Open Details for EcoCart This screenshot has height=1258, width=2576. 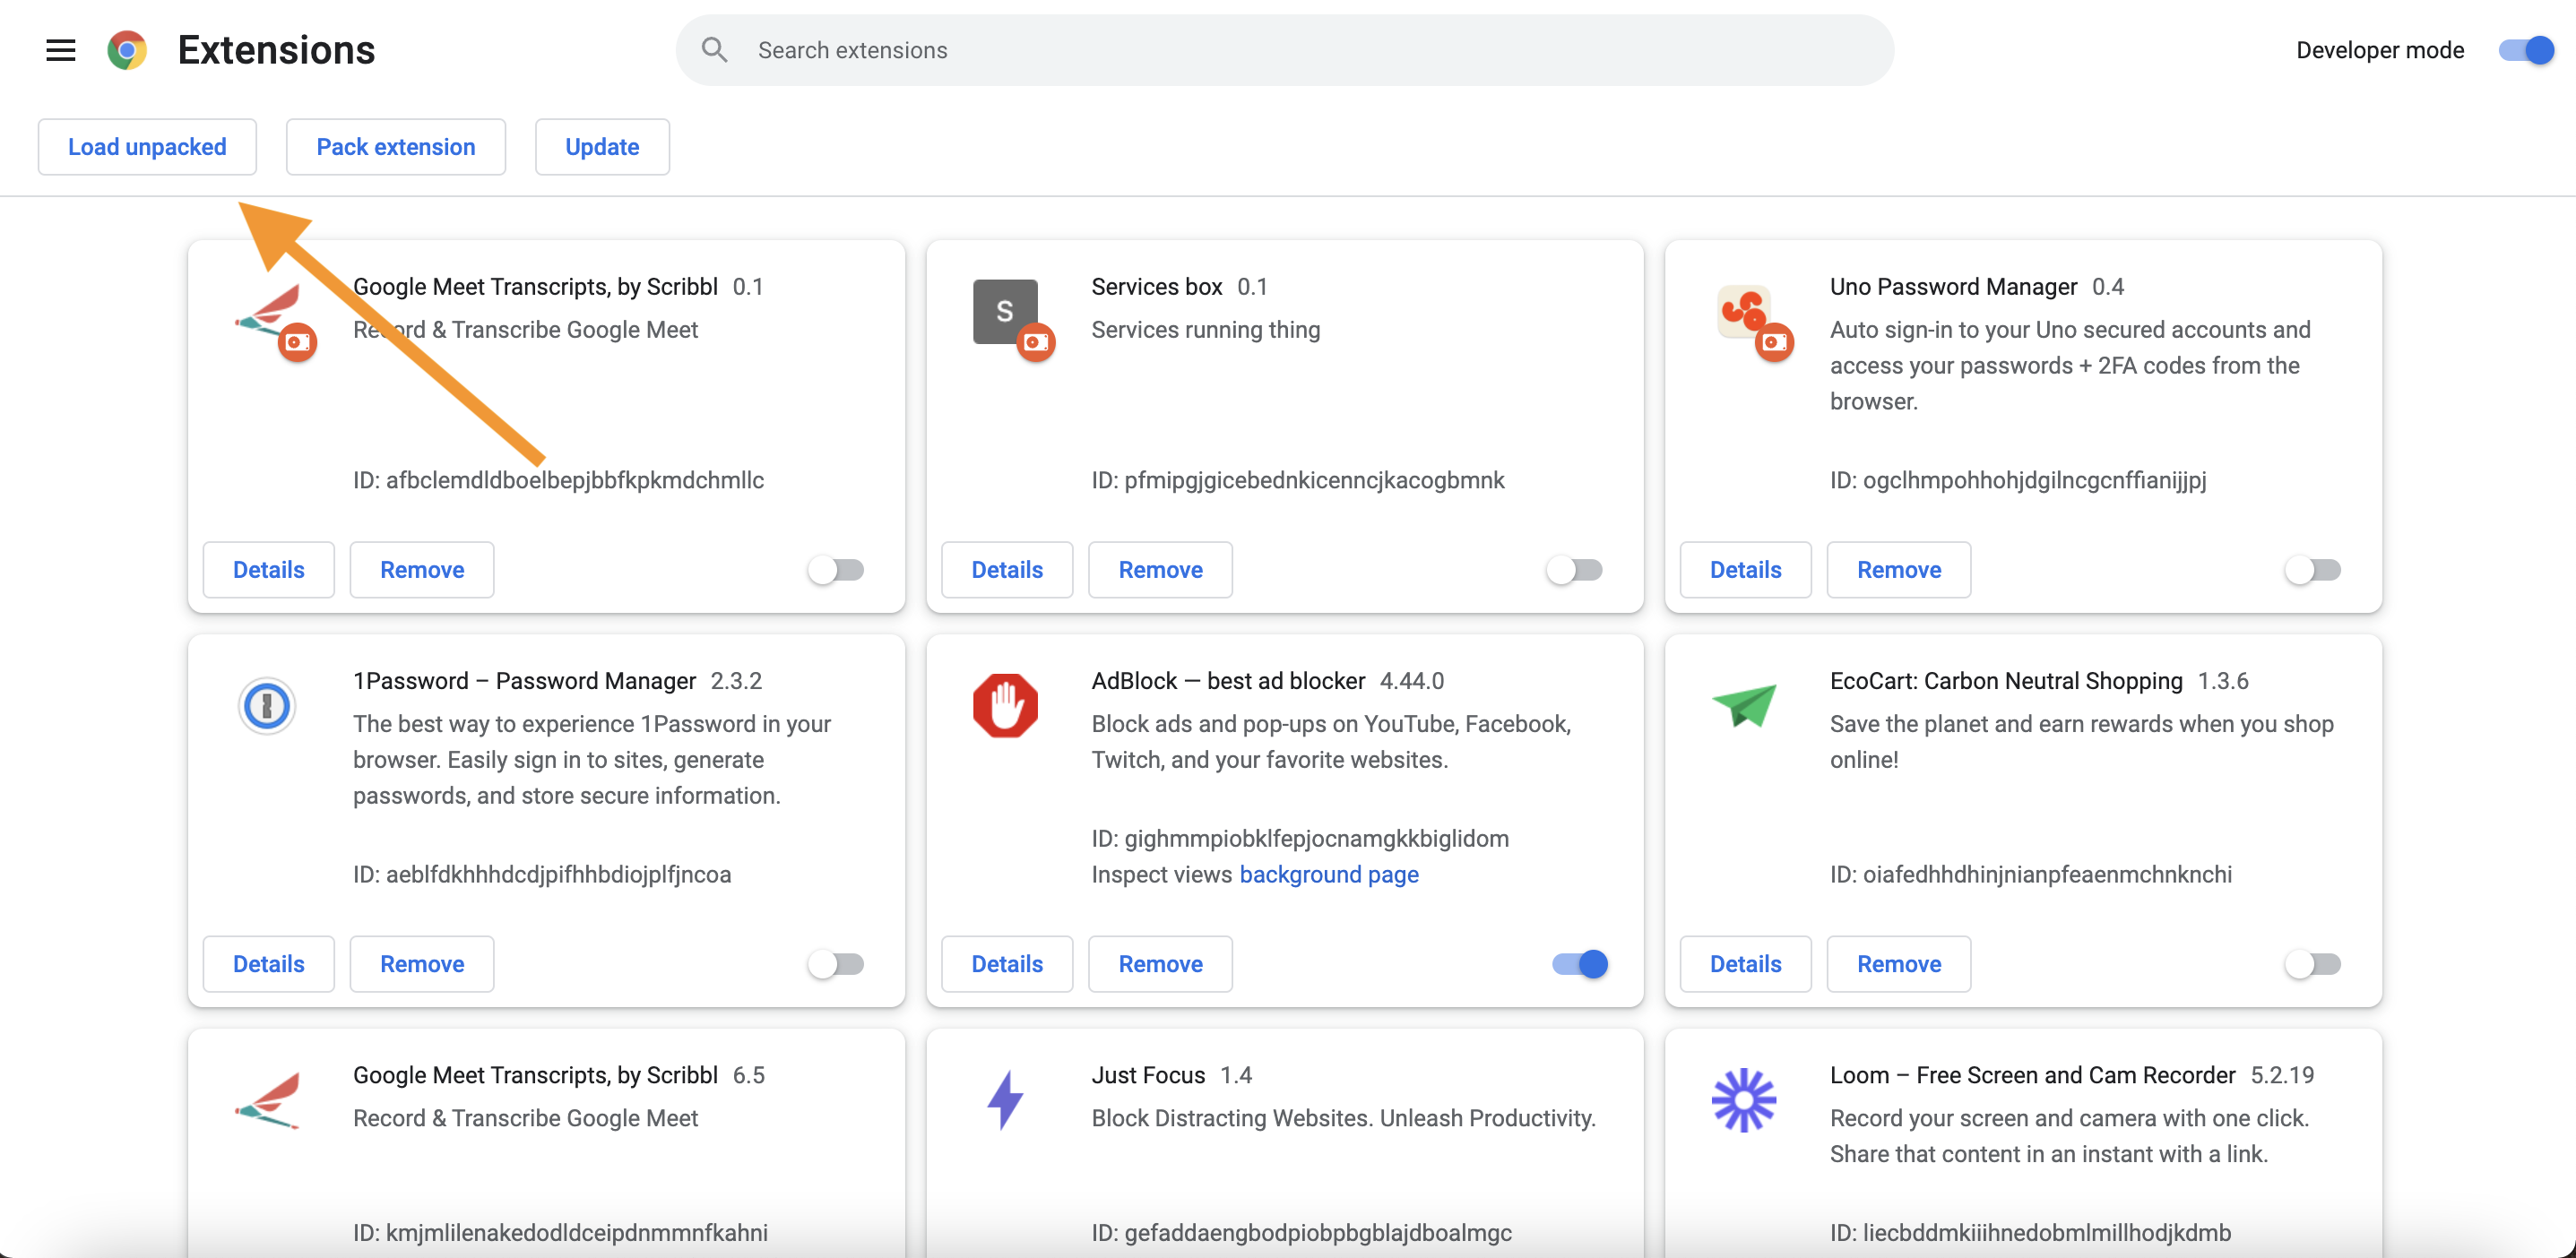[1746, 964]
